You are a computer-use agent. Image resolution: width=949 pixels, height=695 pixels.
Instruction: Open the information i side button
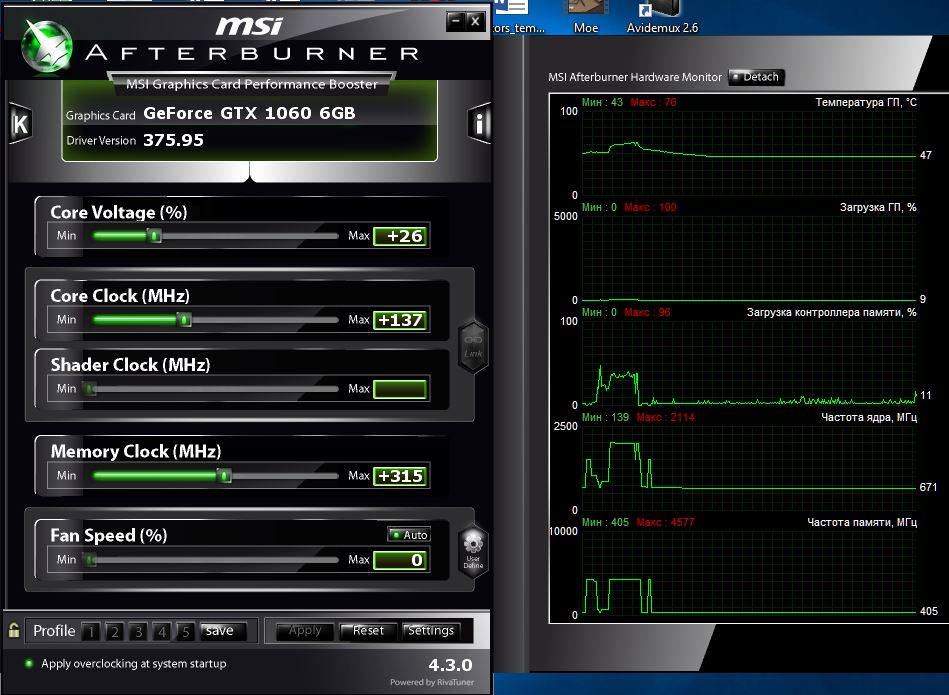[x=479, y=124]
